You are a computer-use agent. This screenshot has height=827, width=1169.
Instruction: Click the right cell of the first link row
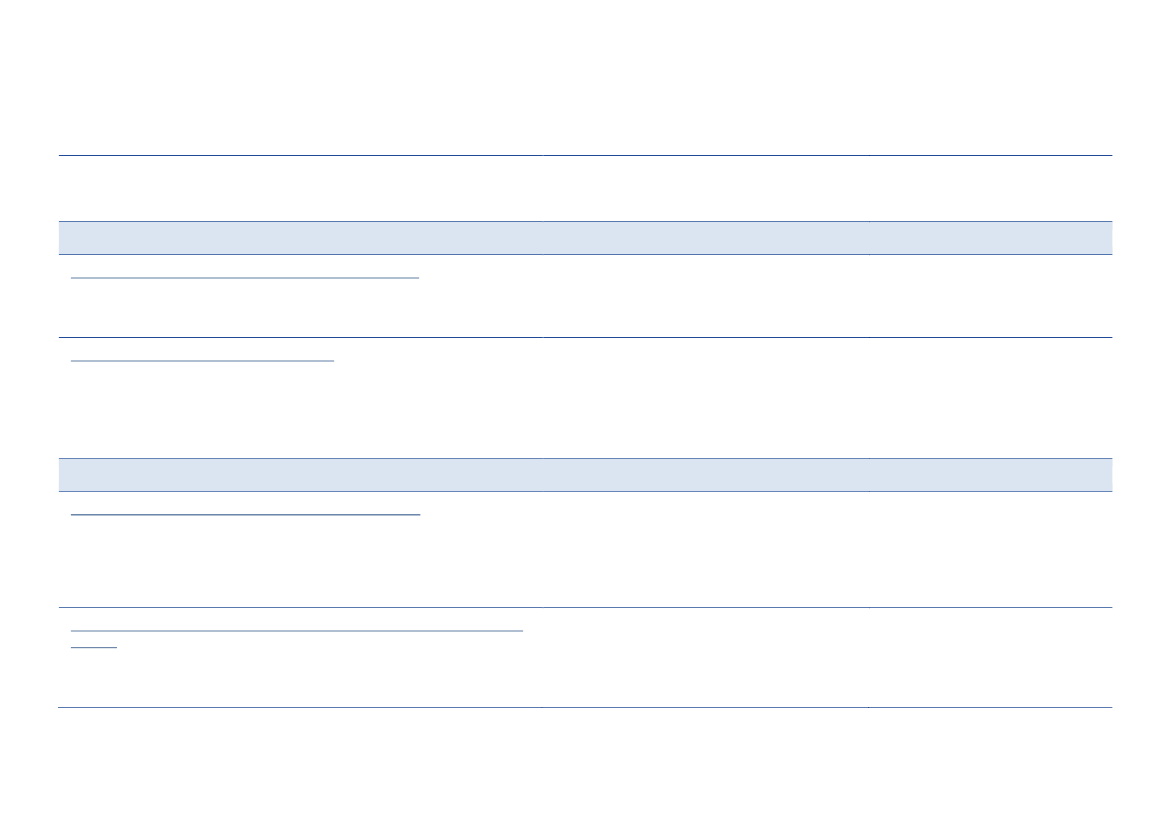990,296
